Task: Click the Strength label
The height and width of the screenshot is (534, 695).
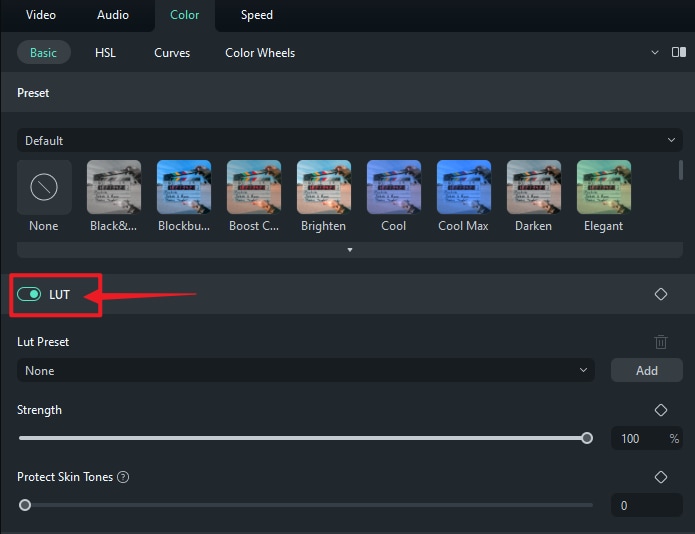Action: coord(39,410)
